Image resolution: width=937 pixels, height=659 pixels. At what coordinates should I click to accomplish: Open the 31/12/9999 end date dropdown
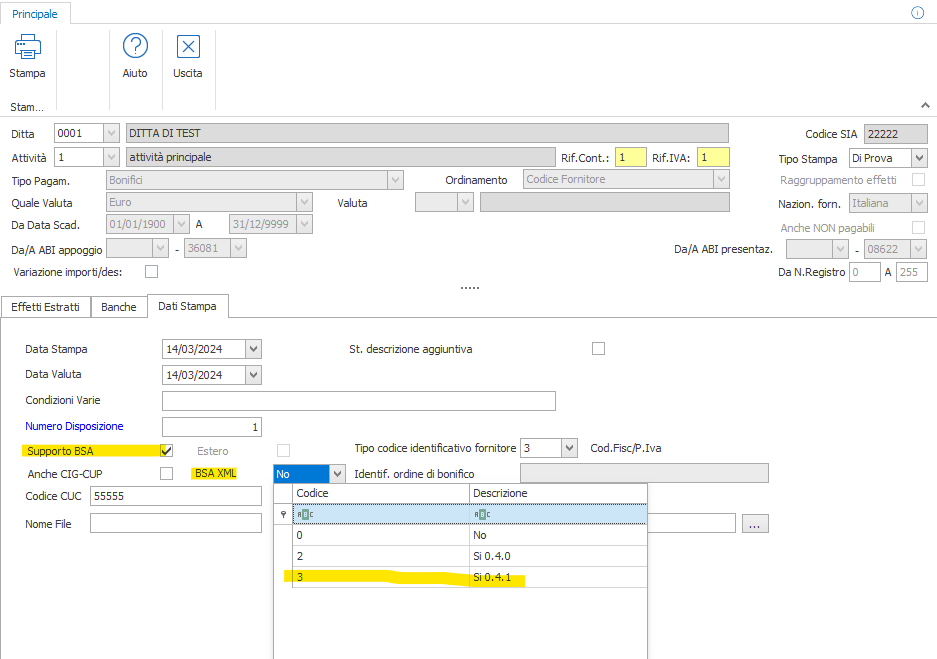pos(304,224)
